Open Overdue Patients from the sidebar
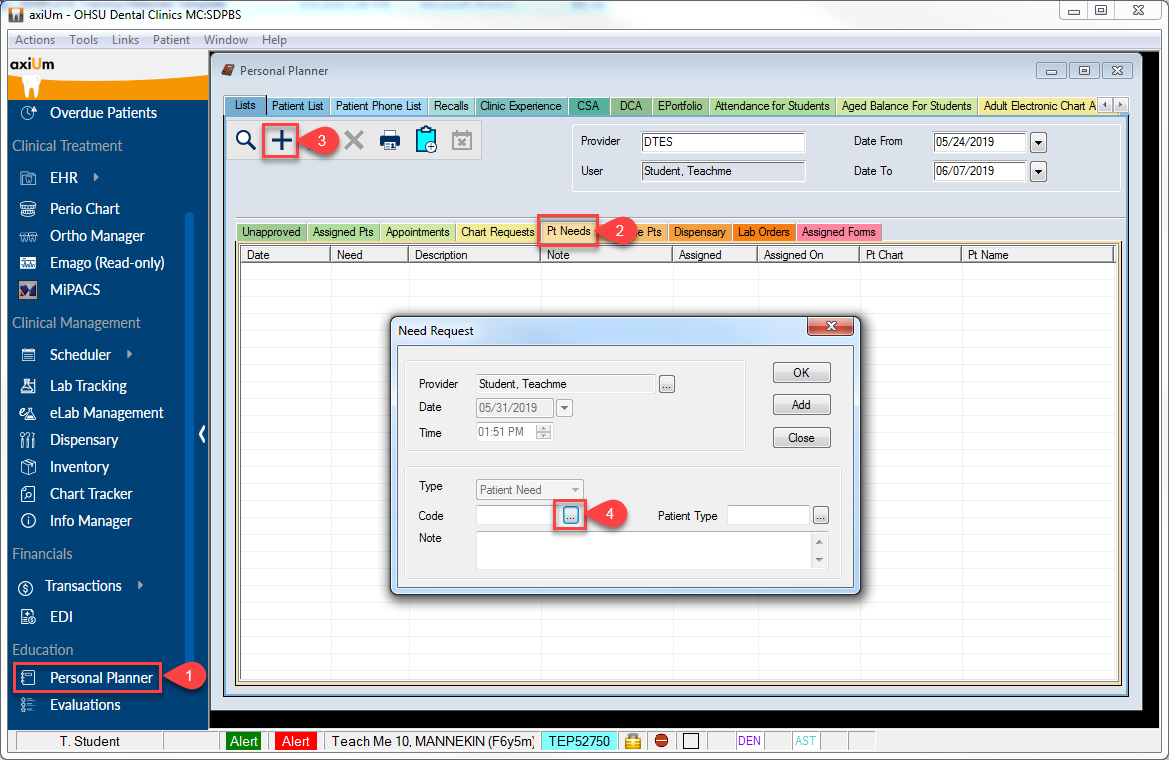This screenshot has height=760, width=1169. coord(103,113)
